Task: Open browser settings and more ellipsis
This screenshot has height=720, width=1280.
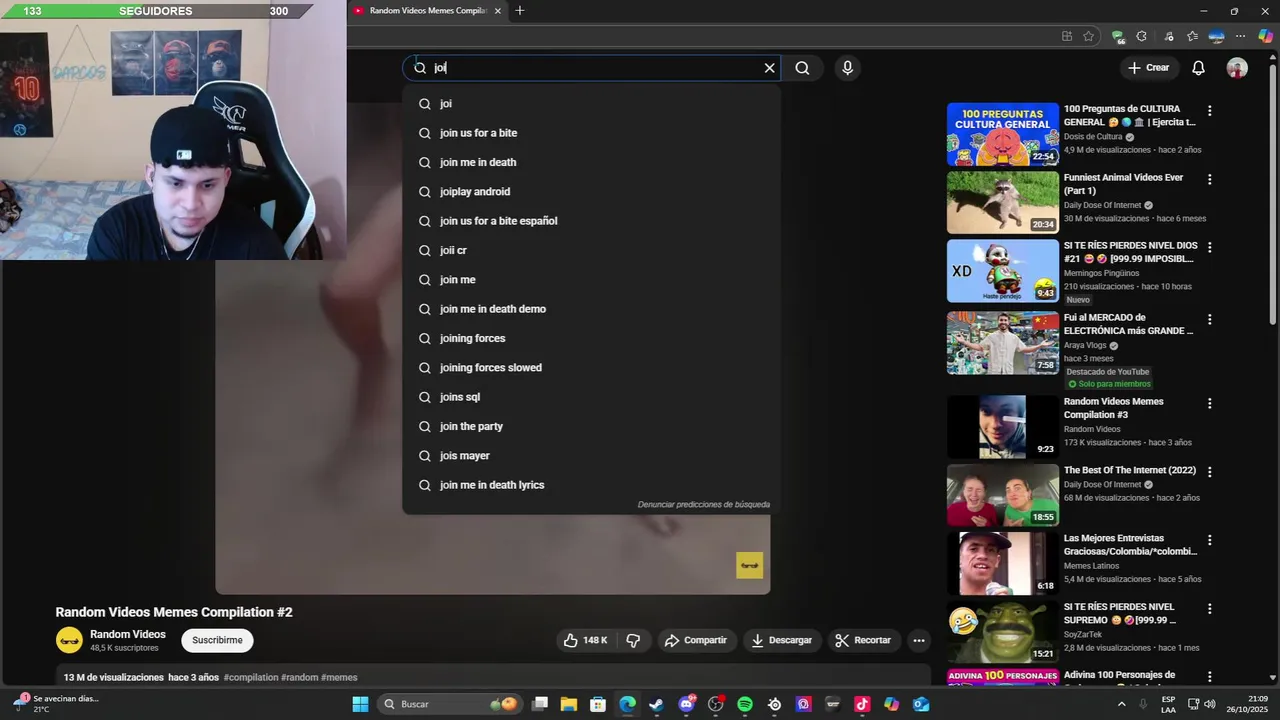Action: click(1242, 36)
